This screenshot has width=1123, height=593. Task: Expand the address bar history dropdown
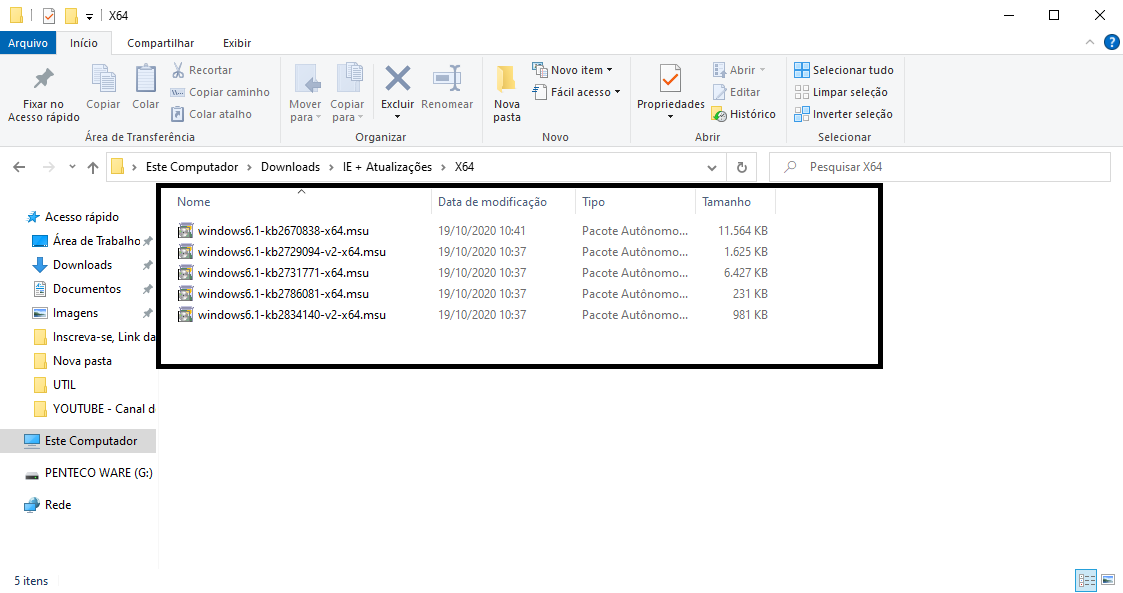[x=712, y=168]
